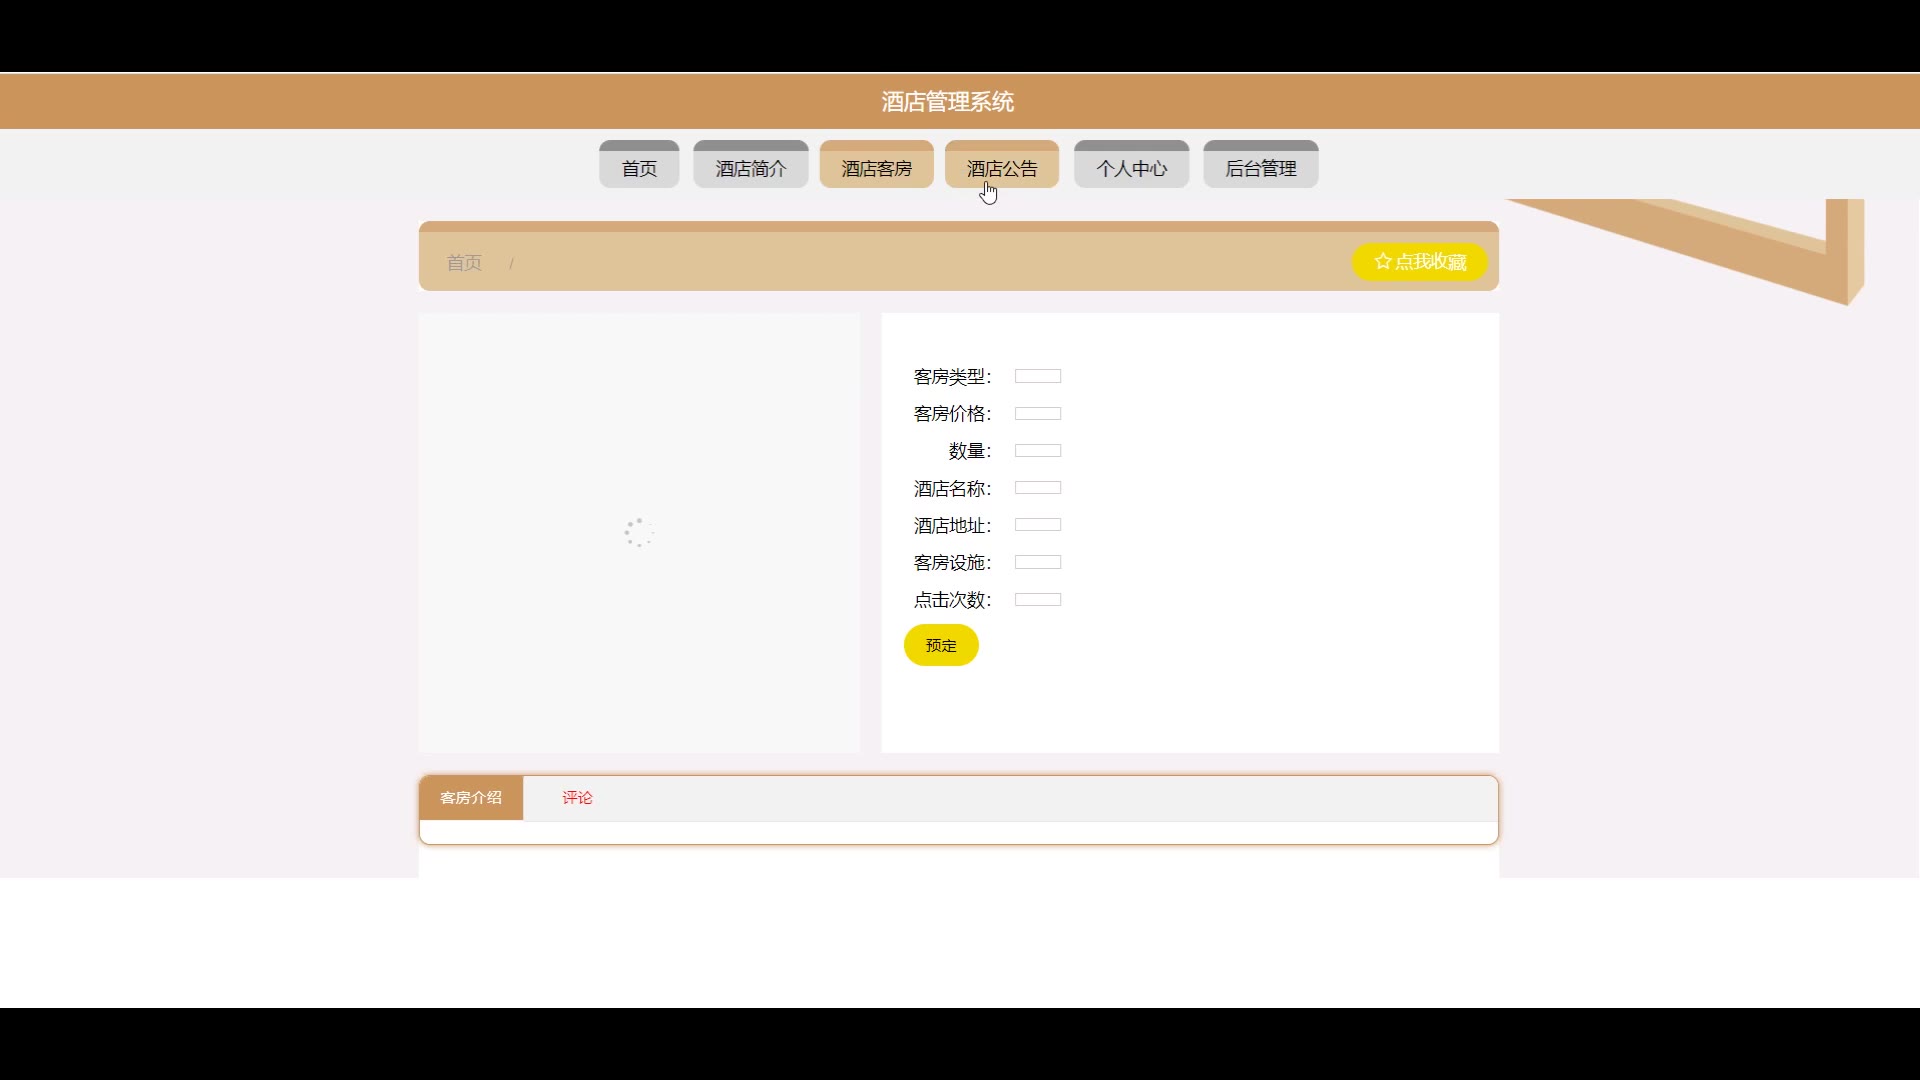Click the 客房类型 value field

click(x=1037, y=376)
